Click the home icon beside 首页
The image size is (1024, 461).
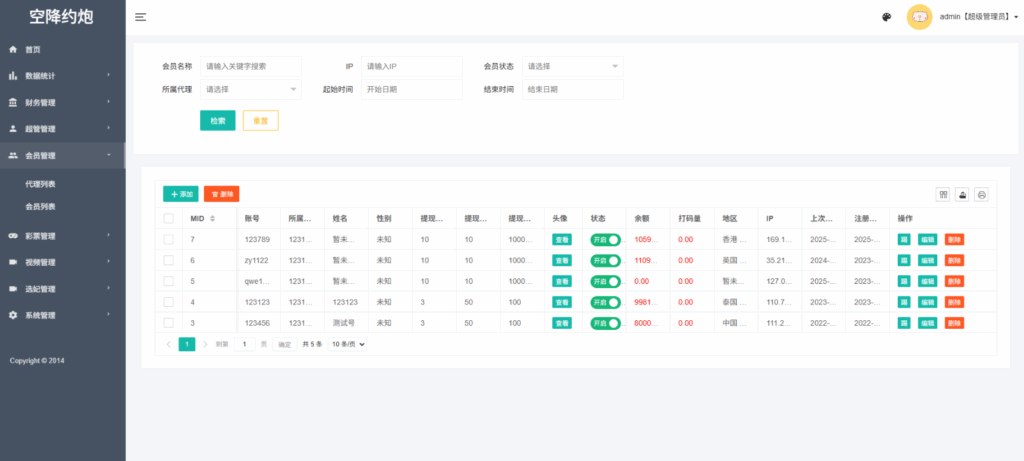pos(12,50)
